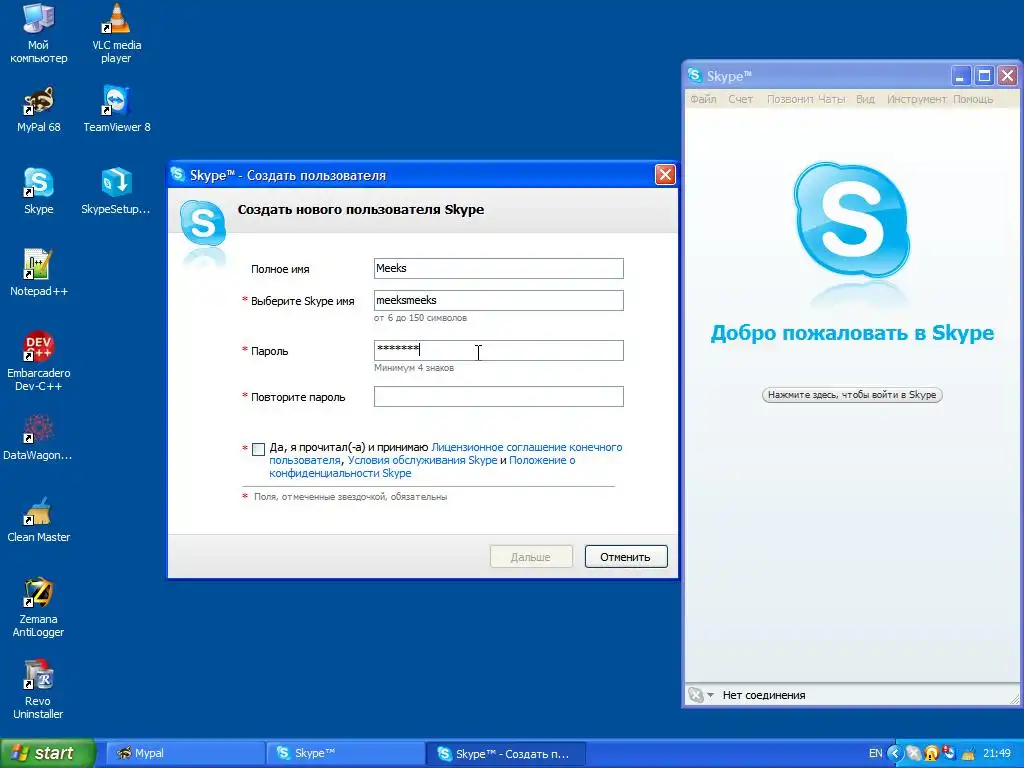This screenshot has width=1024, height=768.
Task: Open the Skype desktop shortcut
Action: pyautogui.click(x=39, y=191)
